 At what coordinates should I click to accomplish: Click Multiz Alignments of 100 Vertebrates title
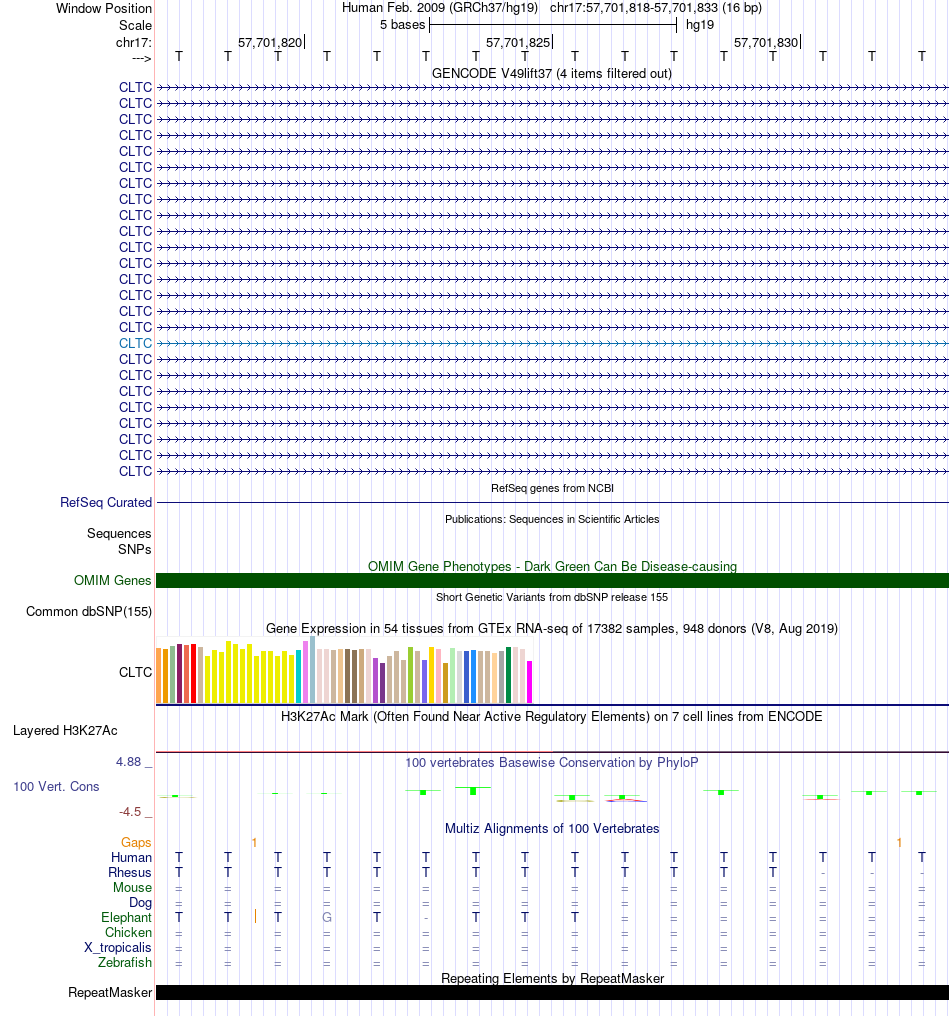pos(552,829)
